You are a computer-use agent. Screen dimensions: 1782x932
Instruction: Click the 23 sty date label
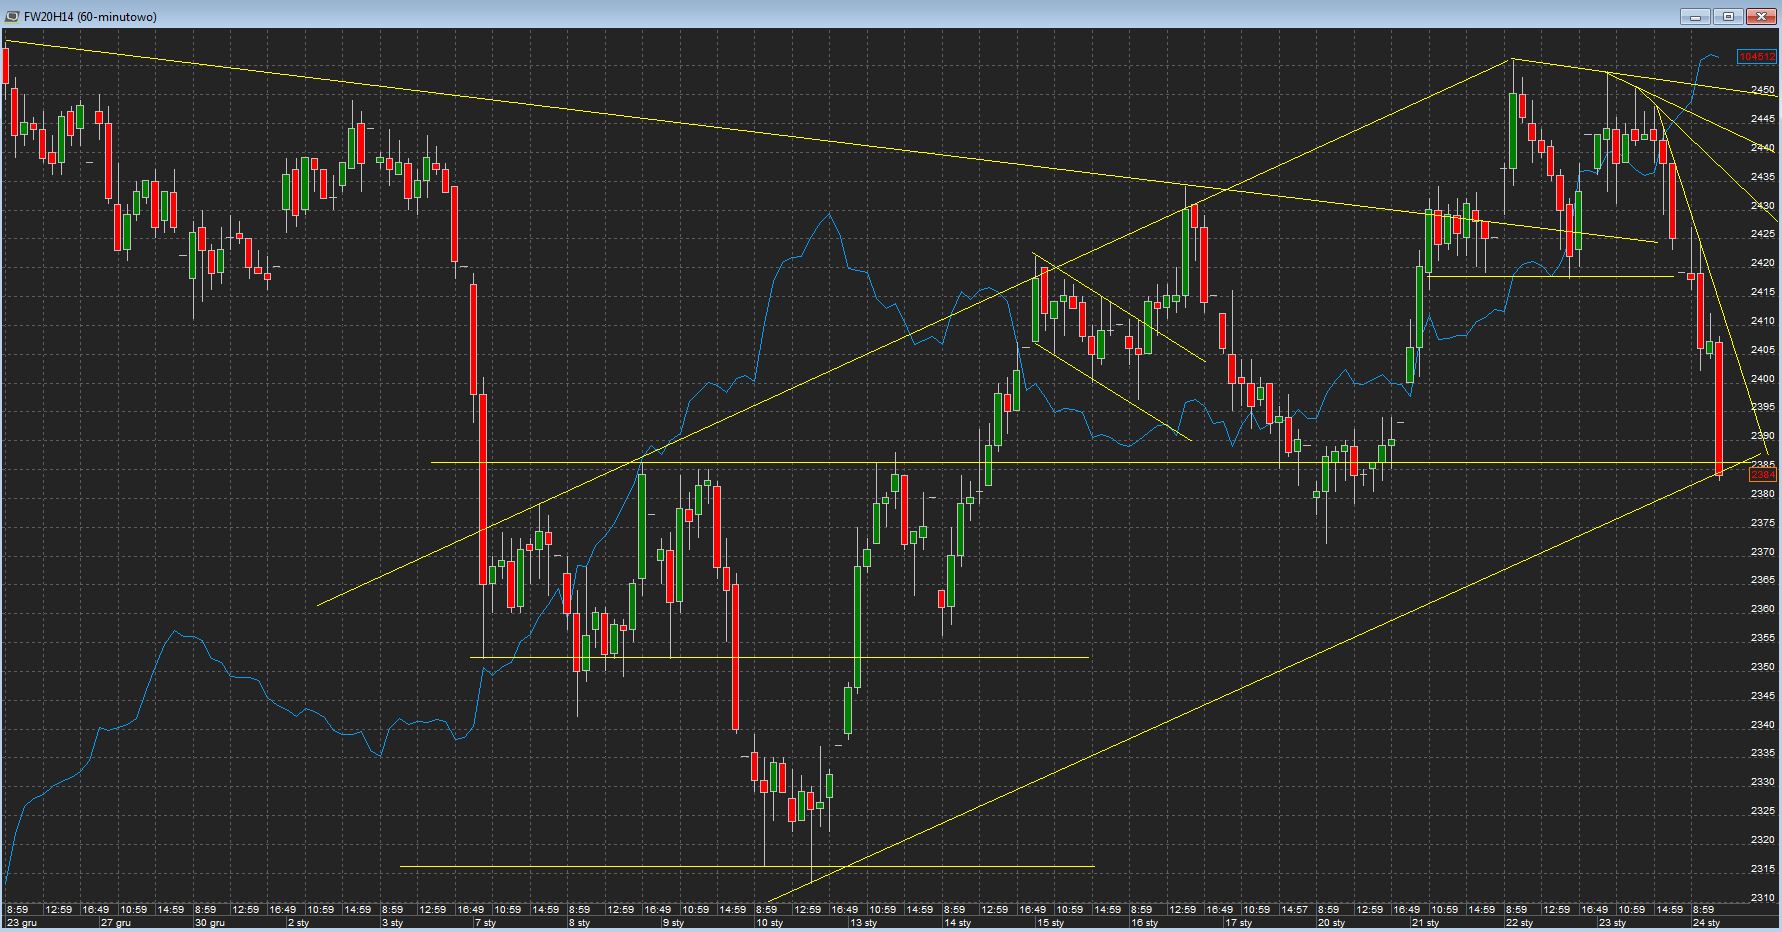click(x=1612, y=923)
